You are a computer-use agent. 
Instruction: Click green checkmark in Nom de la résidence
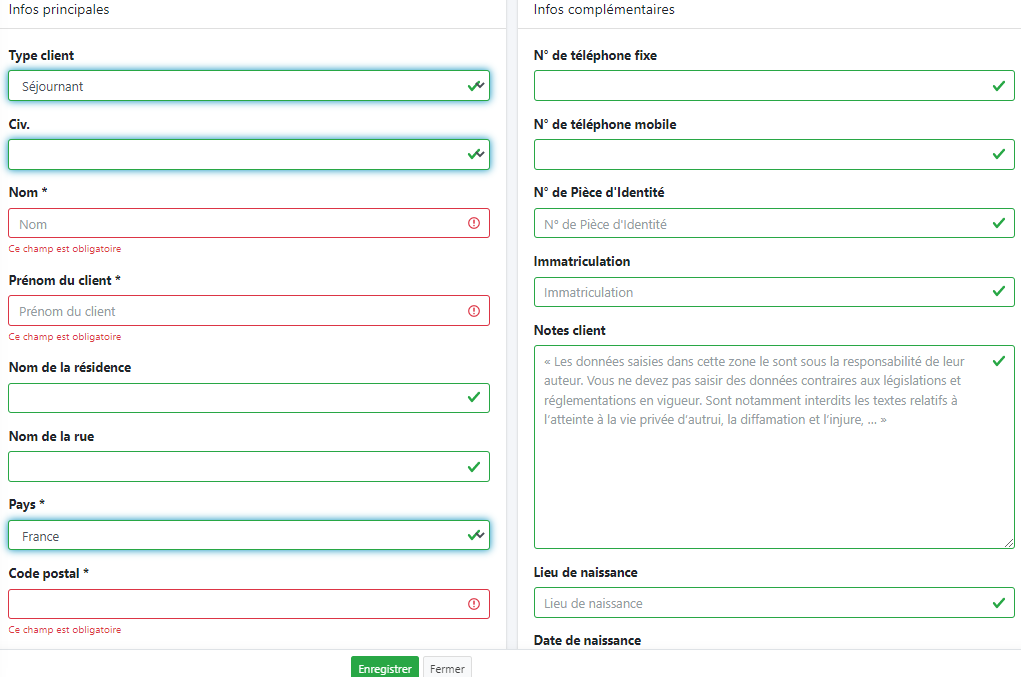(474, 398)
